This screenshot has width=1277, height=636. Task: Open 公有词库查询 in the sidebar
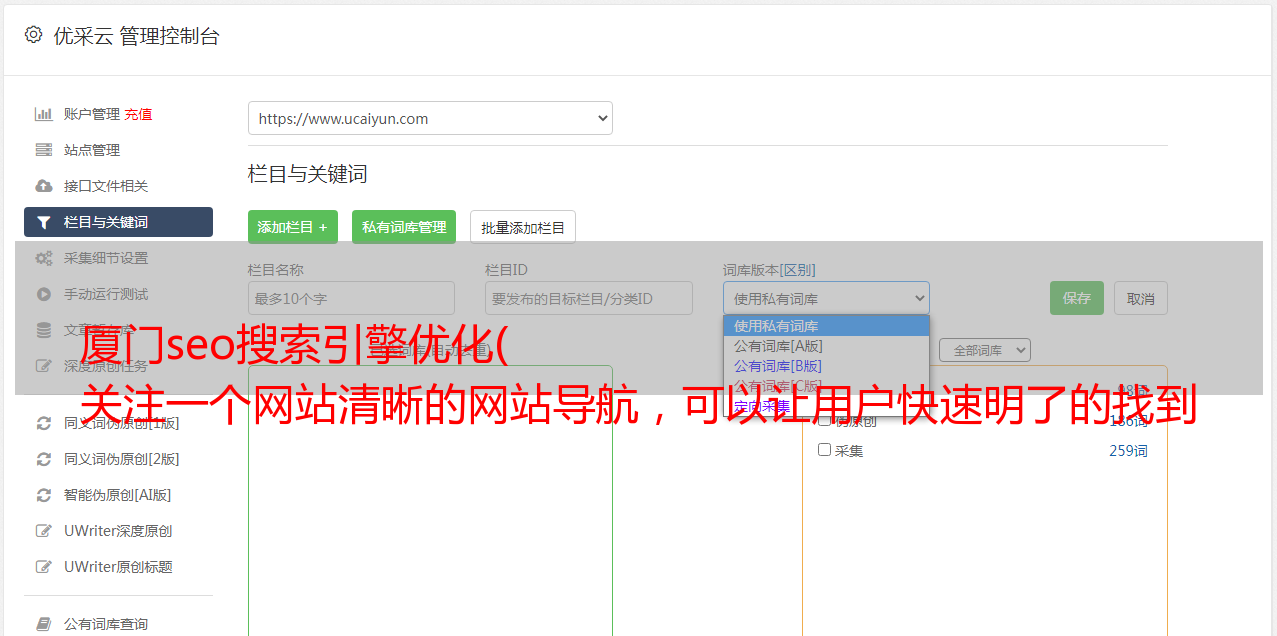(x=106, y=624)
